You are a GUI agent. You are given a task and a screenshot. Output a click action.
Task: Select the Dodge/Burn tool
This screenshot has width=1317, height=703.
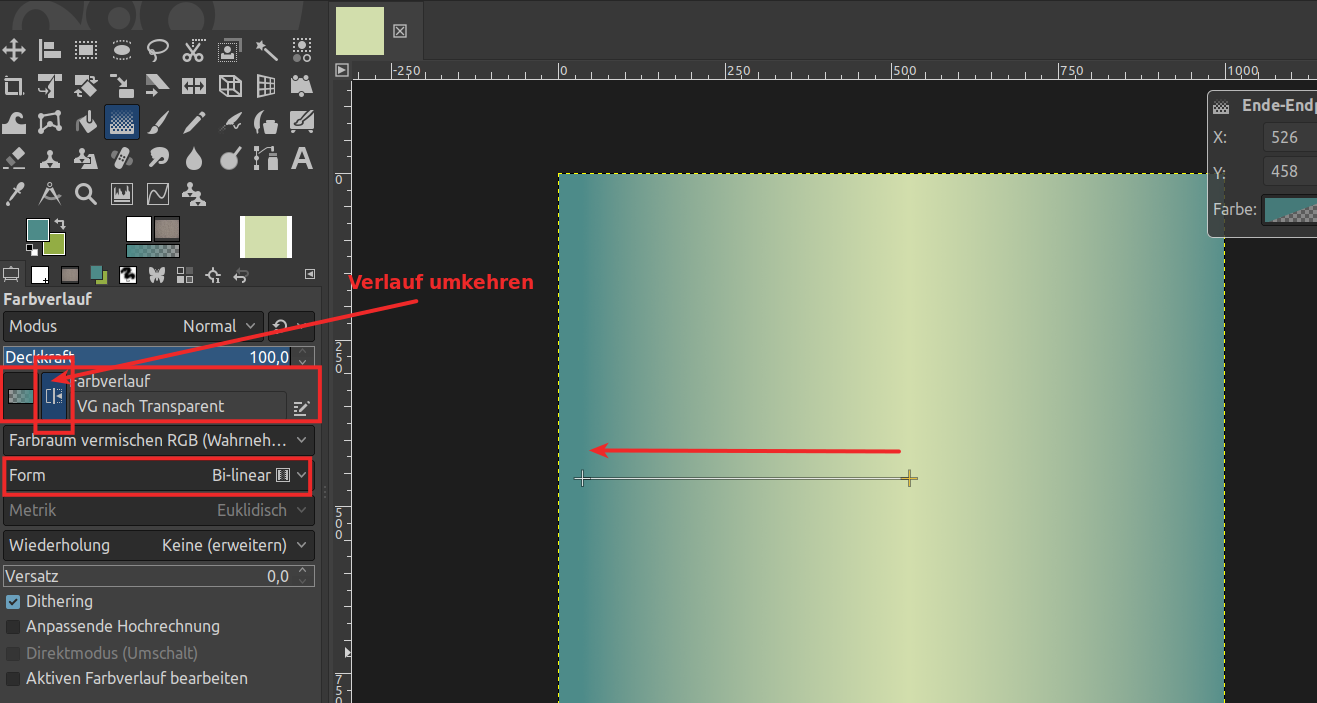click(x=230, y=158)
